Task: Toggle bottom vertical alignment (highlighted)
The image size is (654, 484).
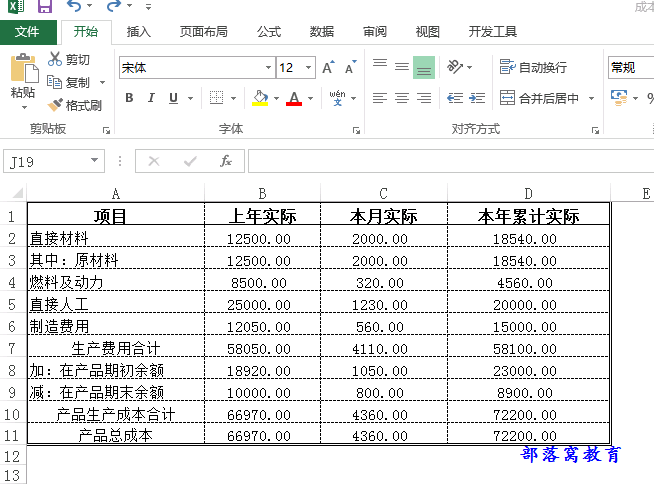Action: 424,67
